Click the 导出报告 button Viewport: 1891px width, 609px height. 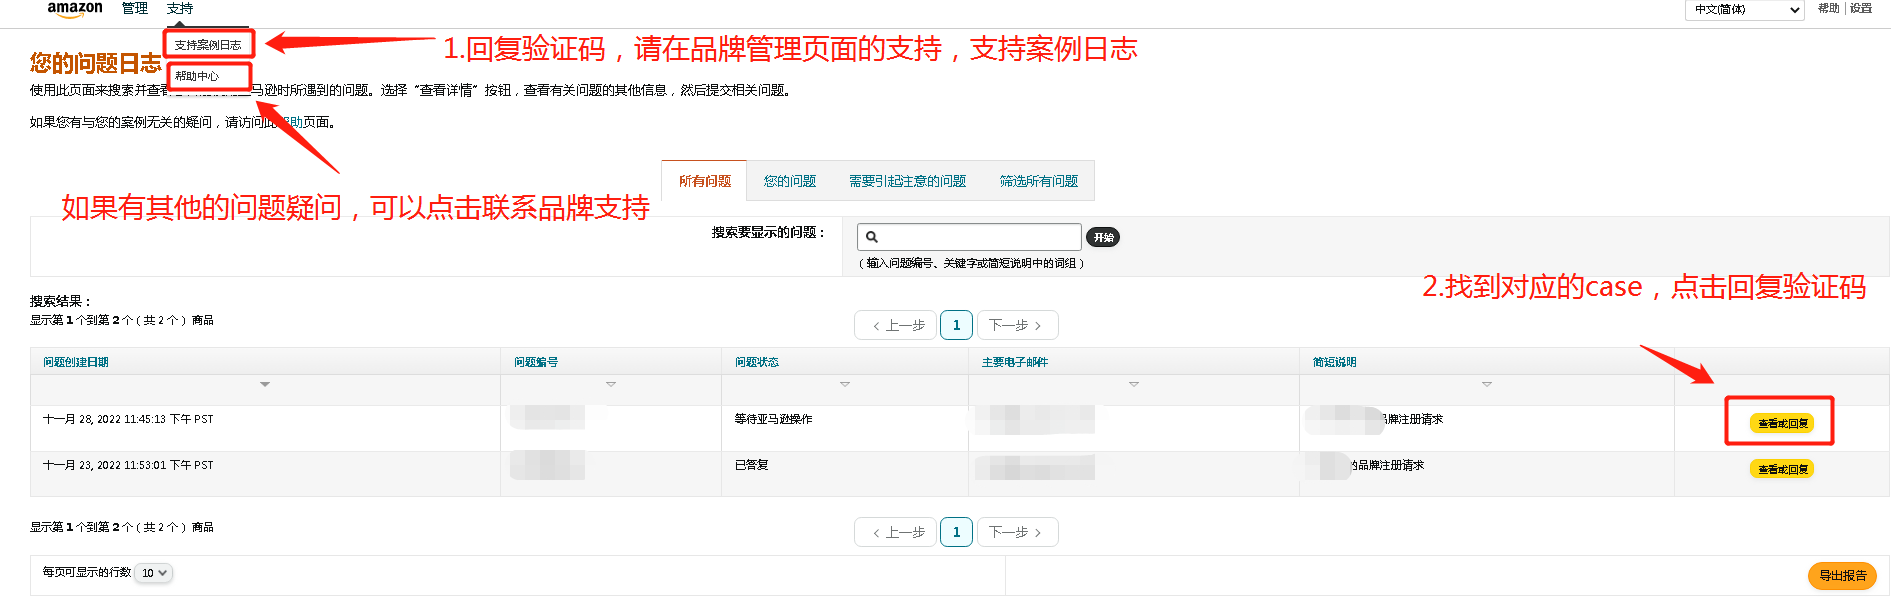(1842, 576)
